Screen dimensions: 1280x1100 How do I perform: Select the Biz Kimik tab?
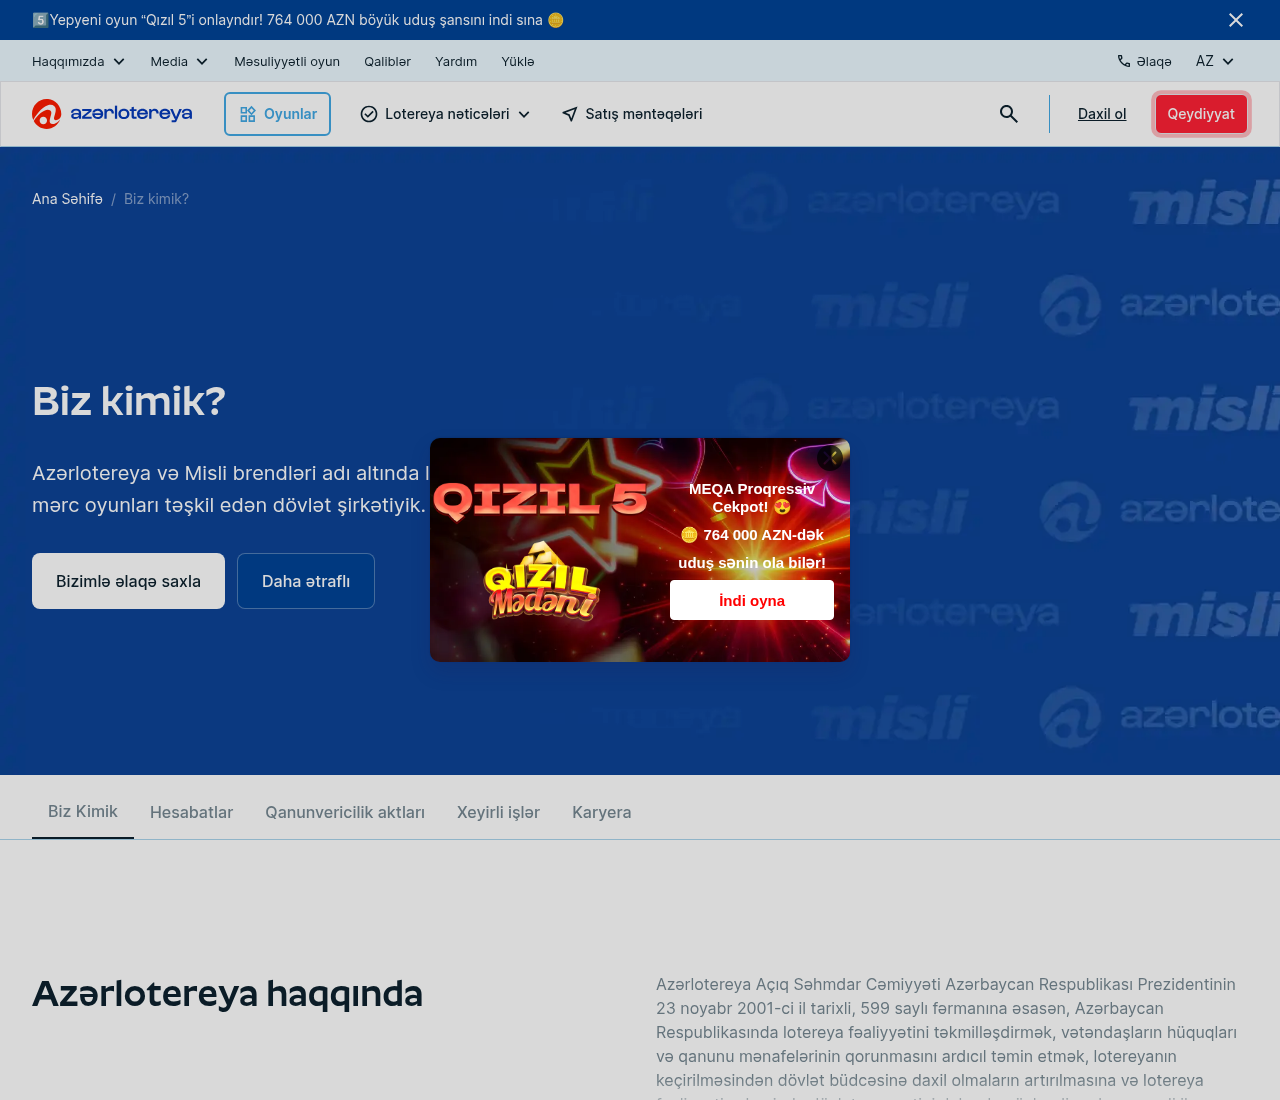tap(83, 811)
